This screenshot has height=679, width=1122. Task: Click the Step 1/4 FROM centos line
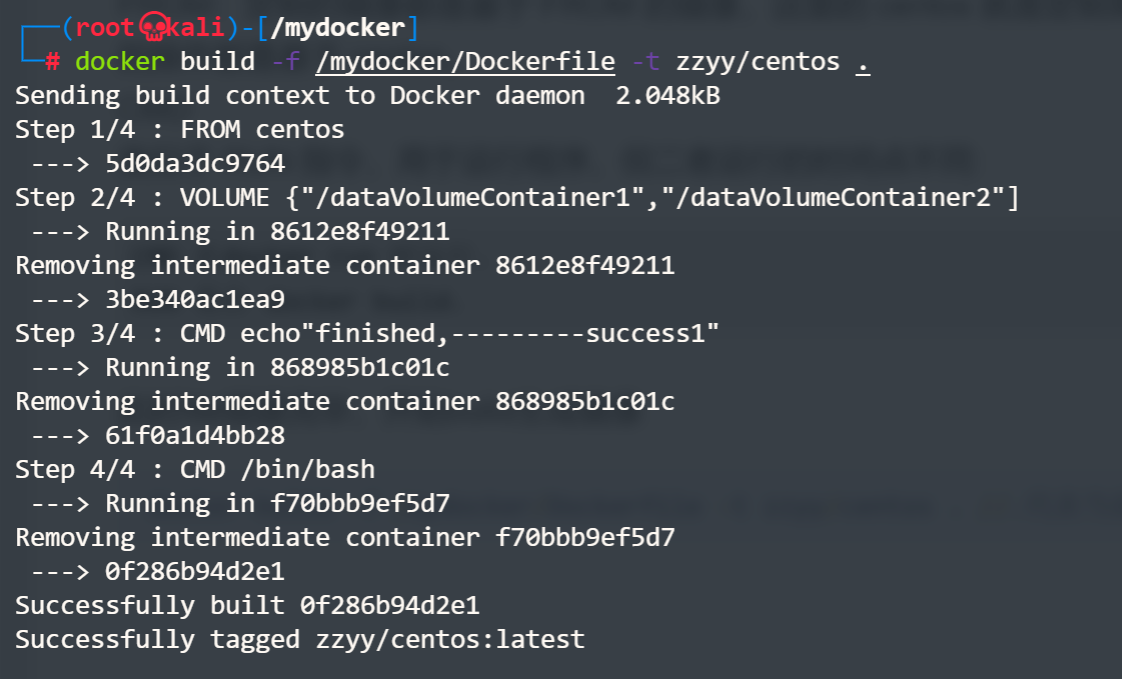[x=180, y=130]
